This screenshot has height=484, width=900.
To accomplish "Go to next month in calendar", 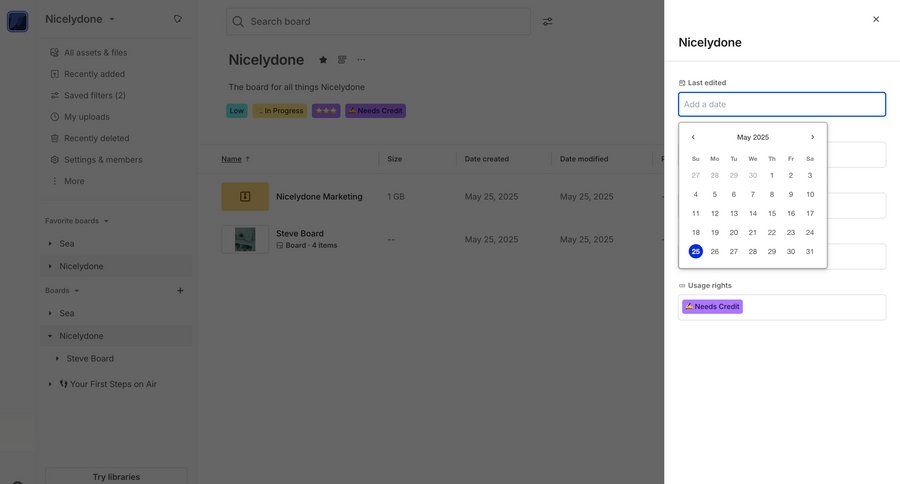I will 813,137.
